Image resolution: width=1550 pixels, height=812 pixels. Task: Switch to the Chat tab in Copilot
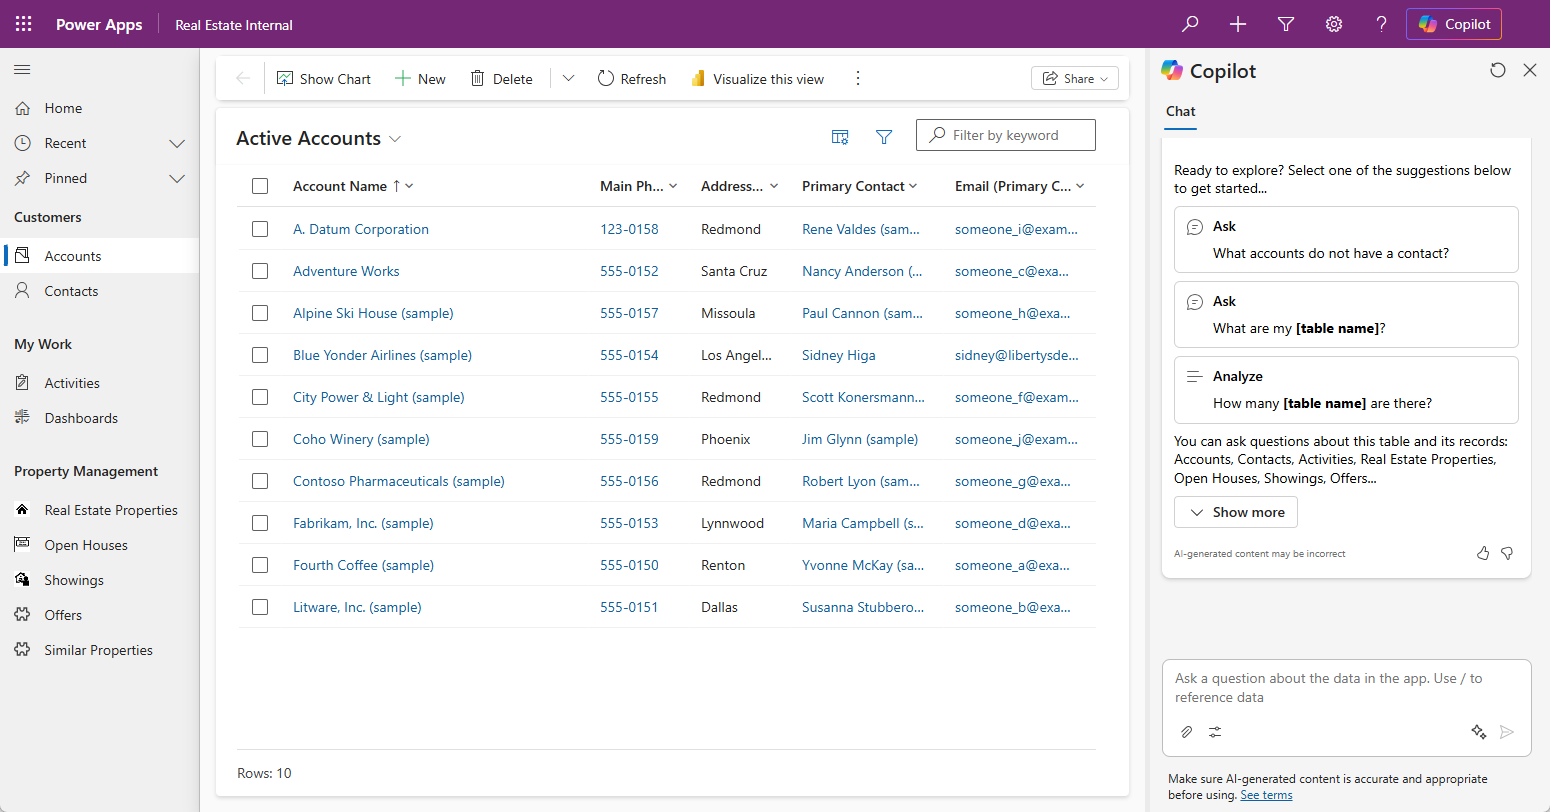pos(1181,112)
